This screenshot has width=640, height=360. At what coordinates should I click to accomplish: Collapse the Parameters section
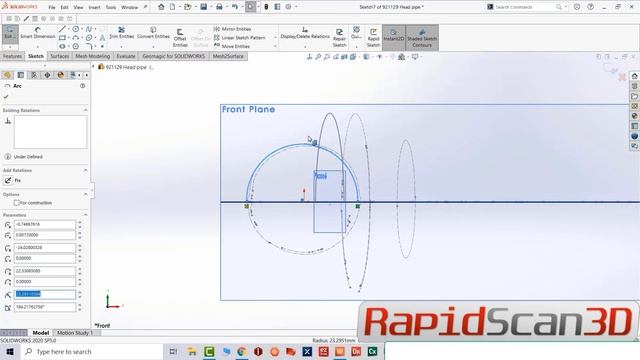pos(85,215)
